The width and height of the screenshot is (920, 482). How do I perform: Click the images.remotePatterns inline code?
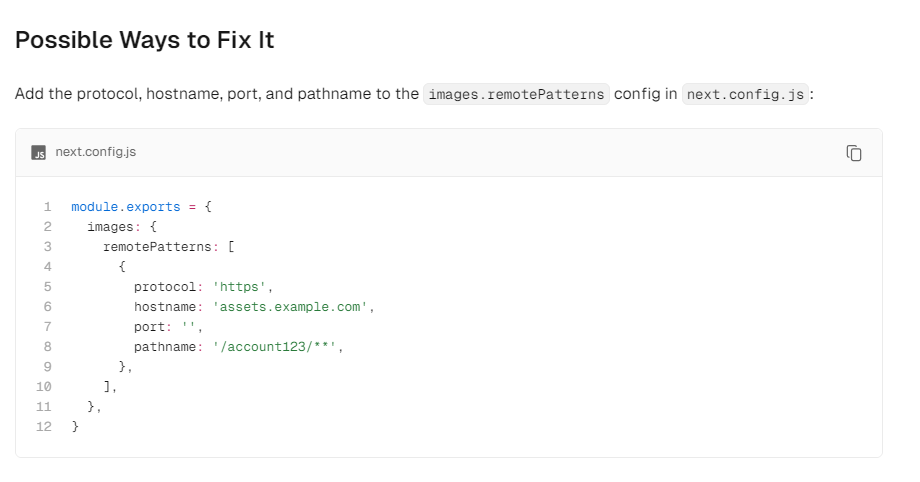[516, 95]
